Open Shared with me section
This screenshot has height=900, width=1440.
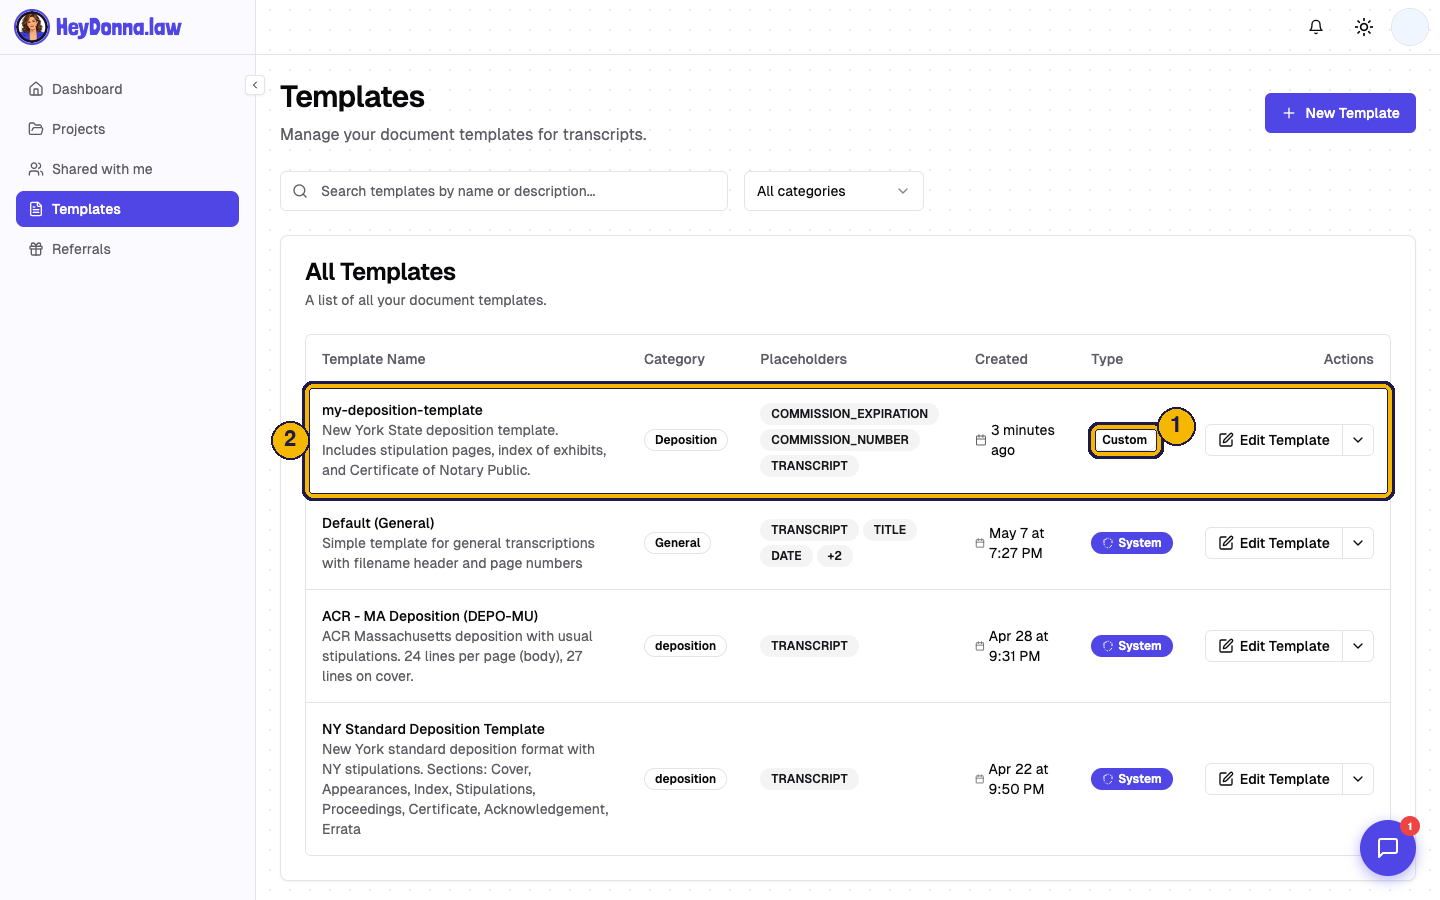[x=127, y=169]
